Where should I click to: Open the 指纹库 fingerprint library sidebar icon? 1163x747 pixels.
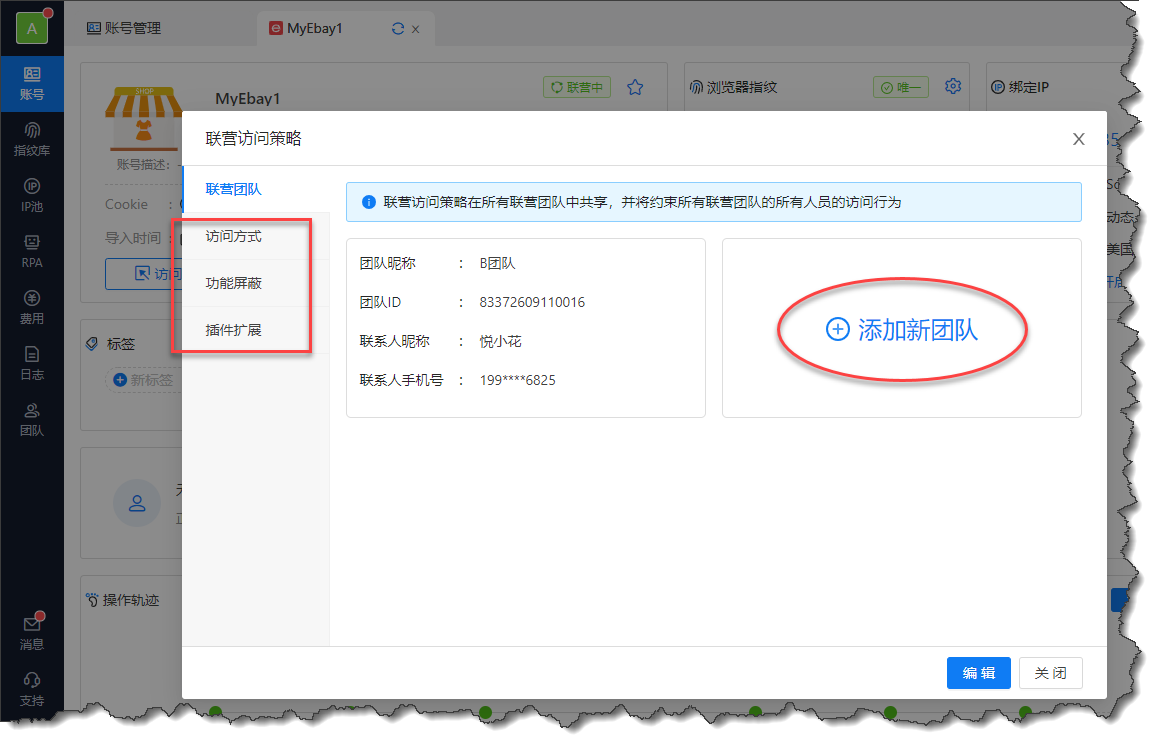click(32, 140)
